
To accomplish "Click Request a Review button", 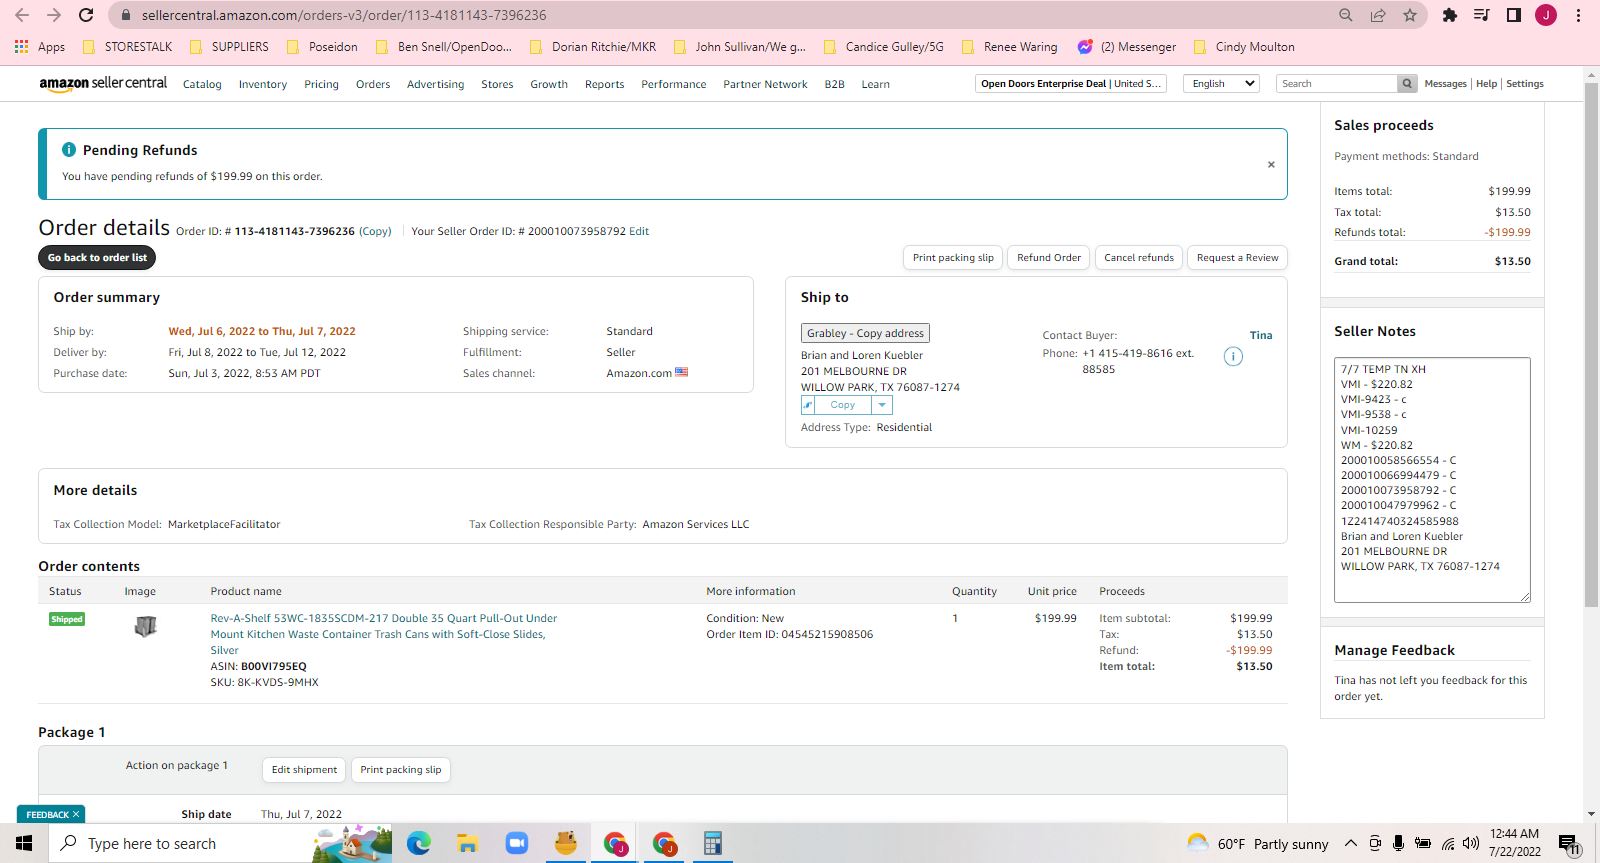I will [x=1237, y=258].
